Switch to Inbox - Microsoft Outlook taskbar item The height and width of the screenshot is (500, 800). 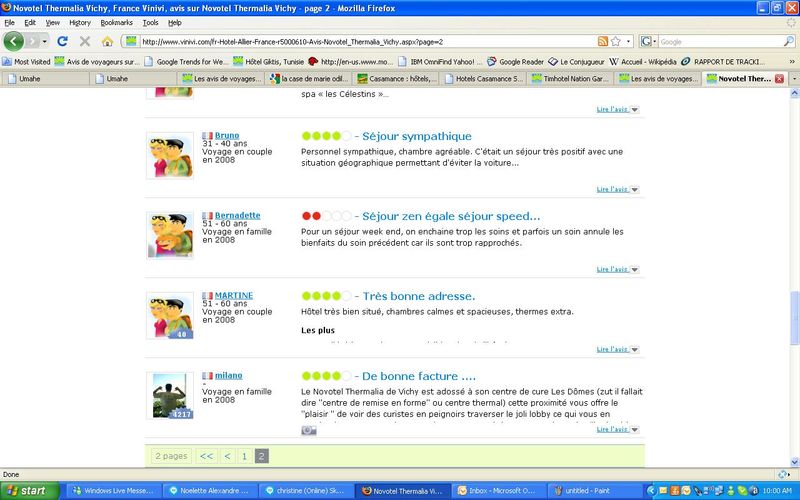[x=498, y=491]
